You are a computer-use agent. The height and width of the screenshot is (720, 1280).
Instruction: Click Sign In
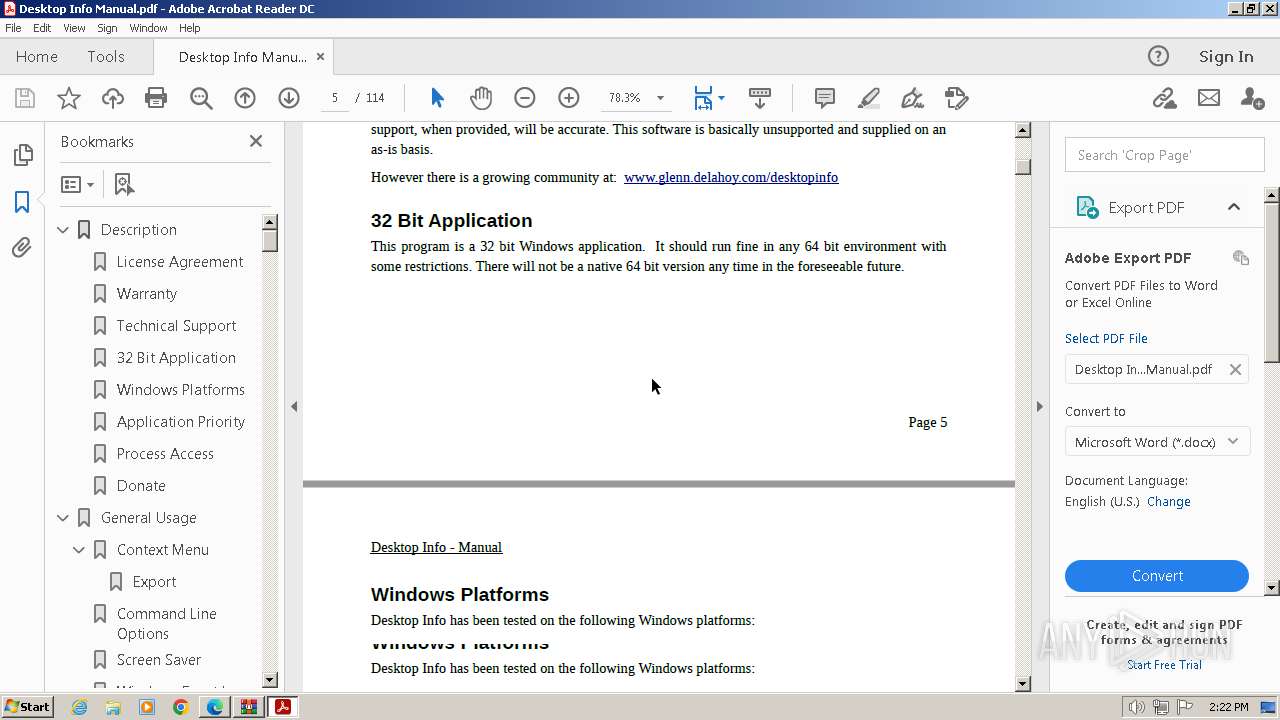point(1226,57)
